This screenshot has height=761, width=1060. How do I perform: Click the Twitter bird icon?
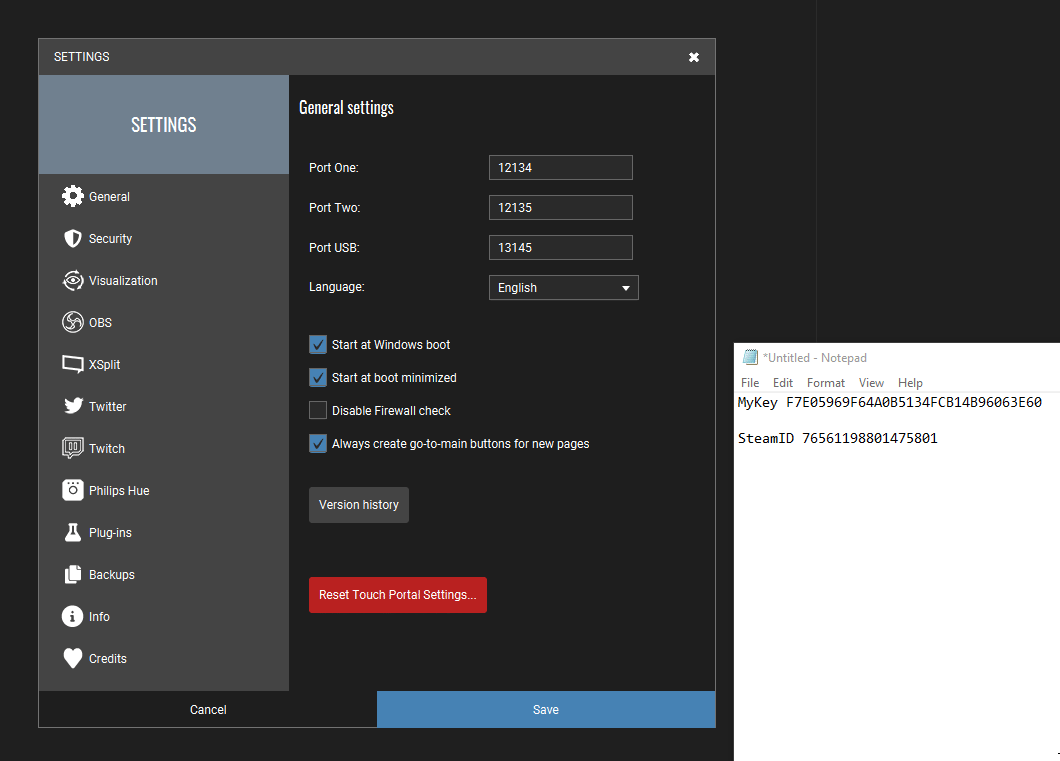72,406
